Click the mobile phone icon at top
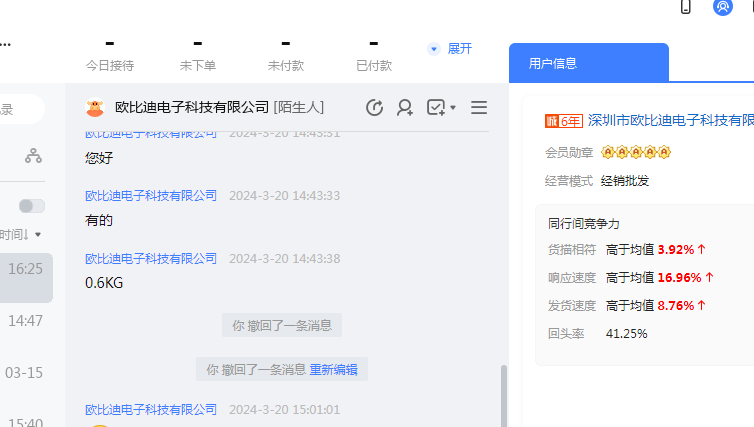The image size is (754, 427). (686, 7)
